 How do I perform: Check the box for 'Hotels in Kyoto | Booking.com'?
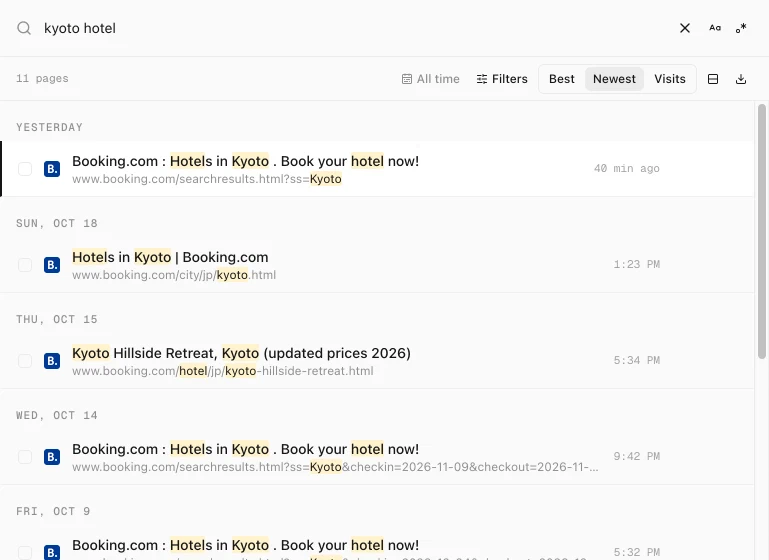click(x=25, y=265)
